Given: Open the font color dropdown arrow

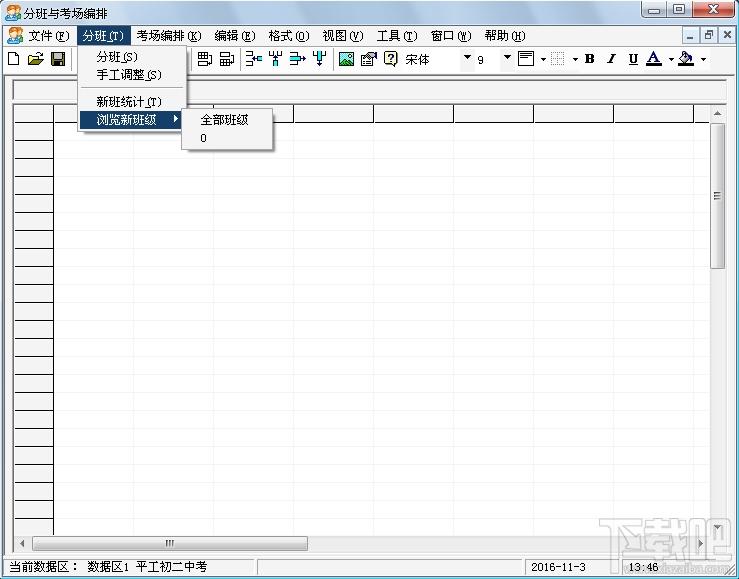Looking at the screenshot, I should tap(671, 59).
